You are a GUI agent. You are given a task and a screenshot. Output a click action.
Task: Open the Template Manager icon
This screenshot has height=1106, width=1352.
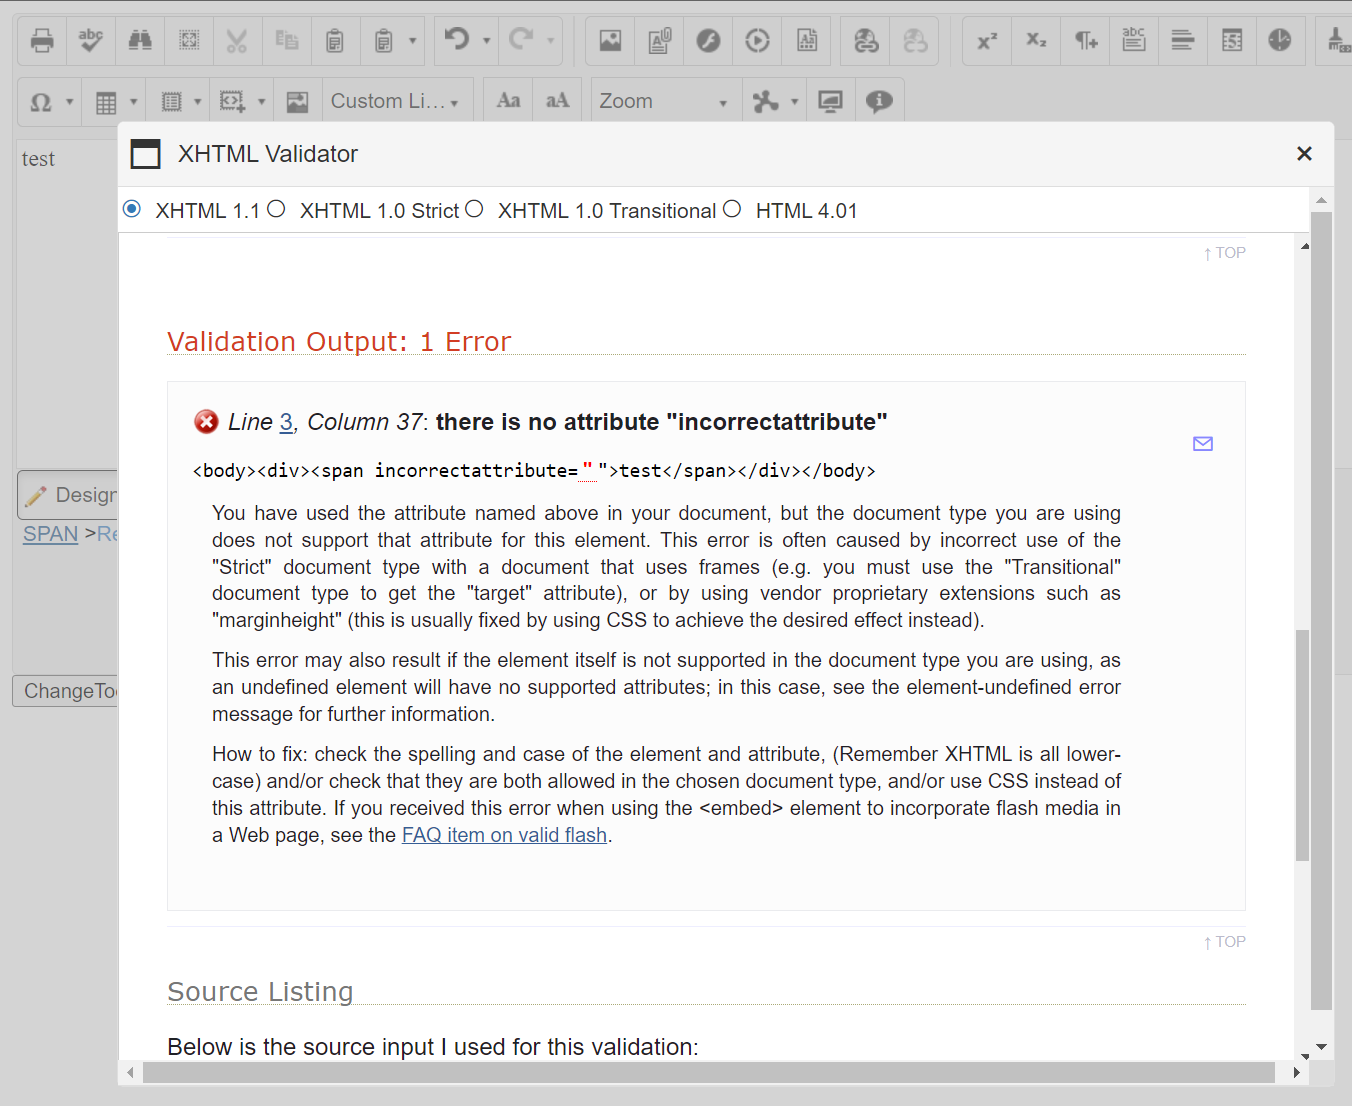(807, 41)
